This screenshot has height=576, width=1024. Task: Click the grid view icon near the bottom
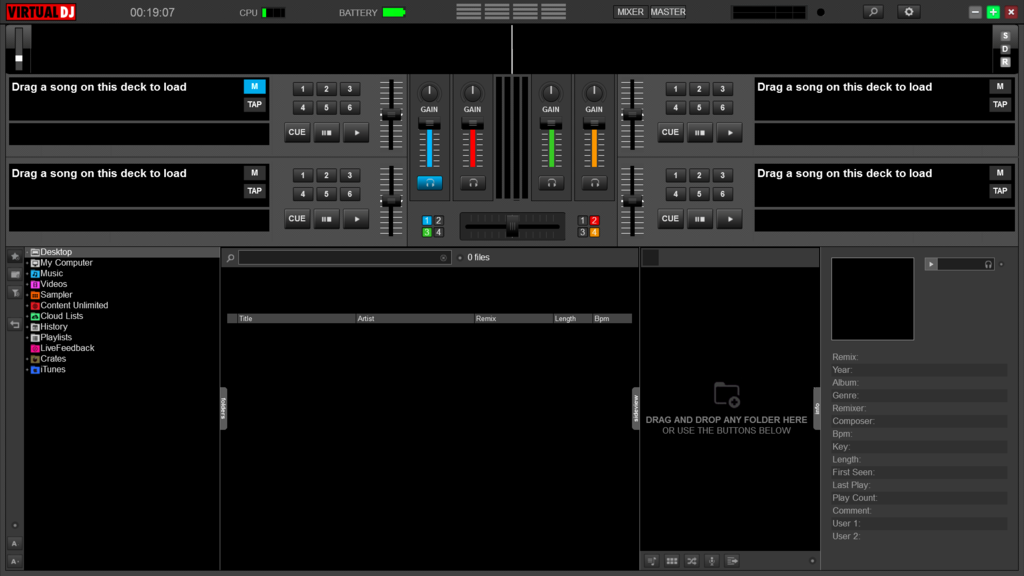672,561
